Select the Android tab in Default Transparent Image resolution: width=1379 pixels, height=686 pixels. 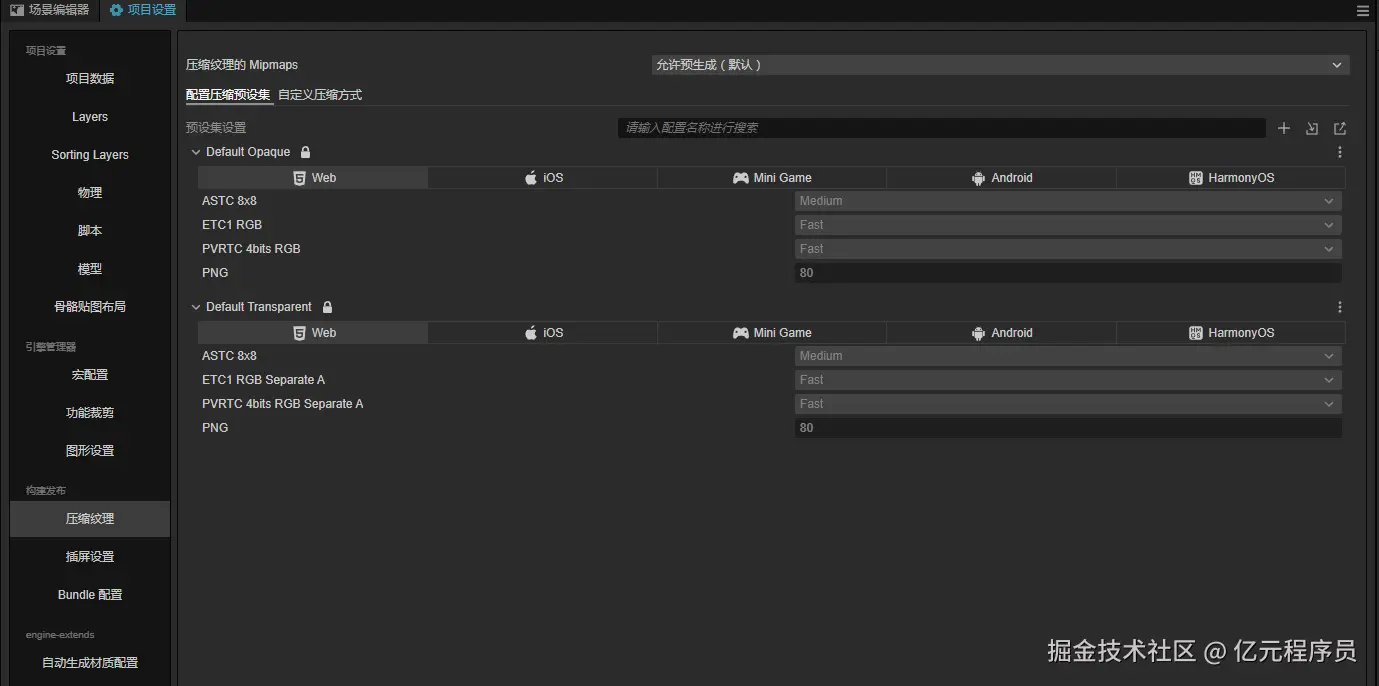click(x=1001, y=333)
